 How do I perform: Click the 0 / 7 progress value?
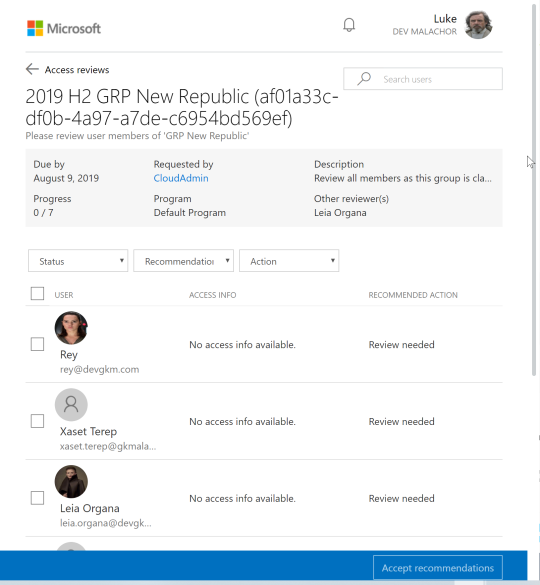click(43, 213)
